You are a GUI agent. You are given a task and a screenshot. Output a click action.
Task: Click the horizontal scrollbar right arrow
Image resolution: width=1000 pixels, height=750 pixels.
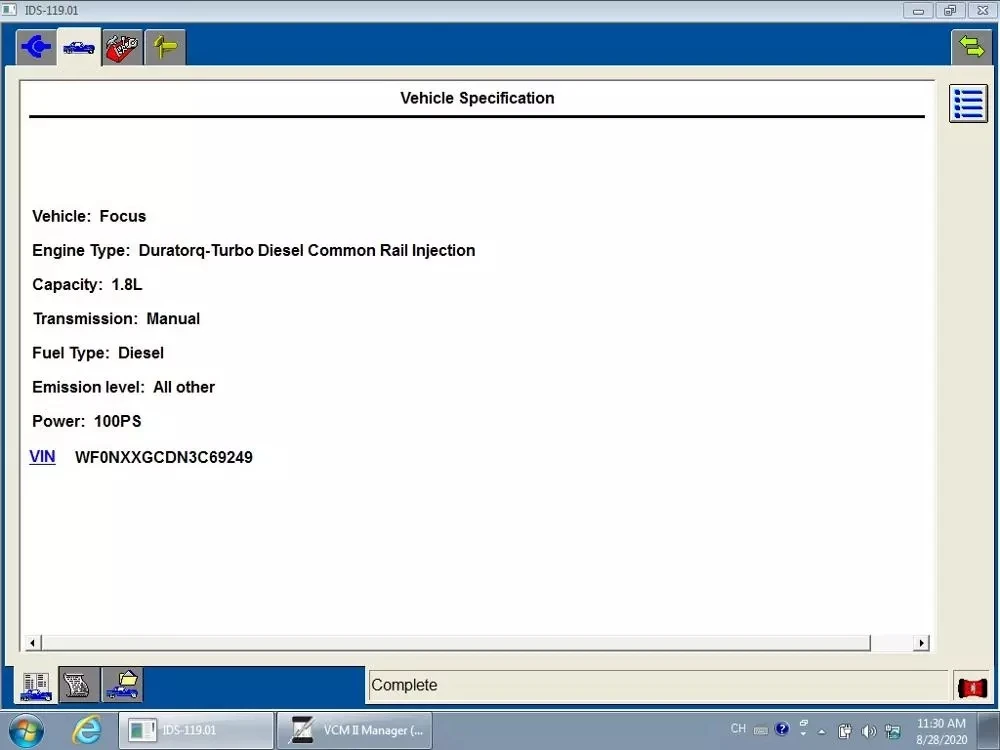pos(920,643)
